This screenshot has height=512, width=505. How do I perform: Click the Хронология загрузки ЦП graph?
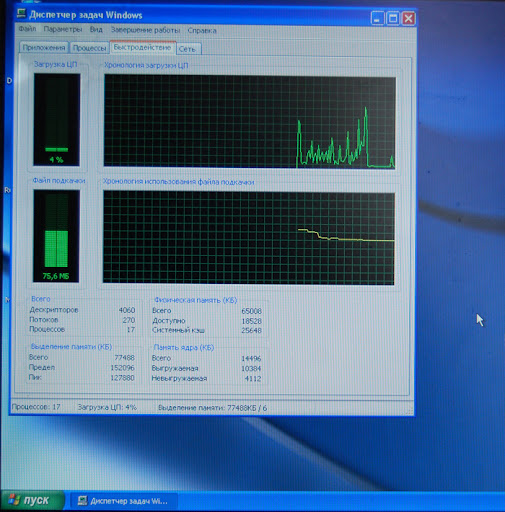coord(250,122)
